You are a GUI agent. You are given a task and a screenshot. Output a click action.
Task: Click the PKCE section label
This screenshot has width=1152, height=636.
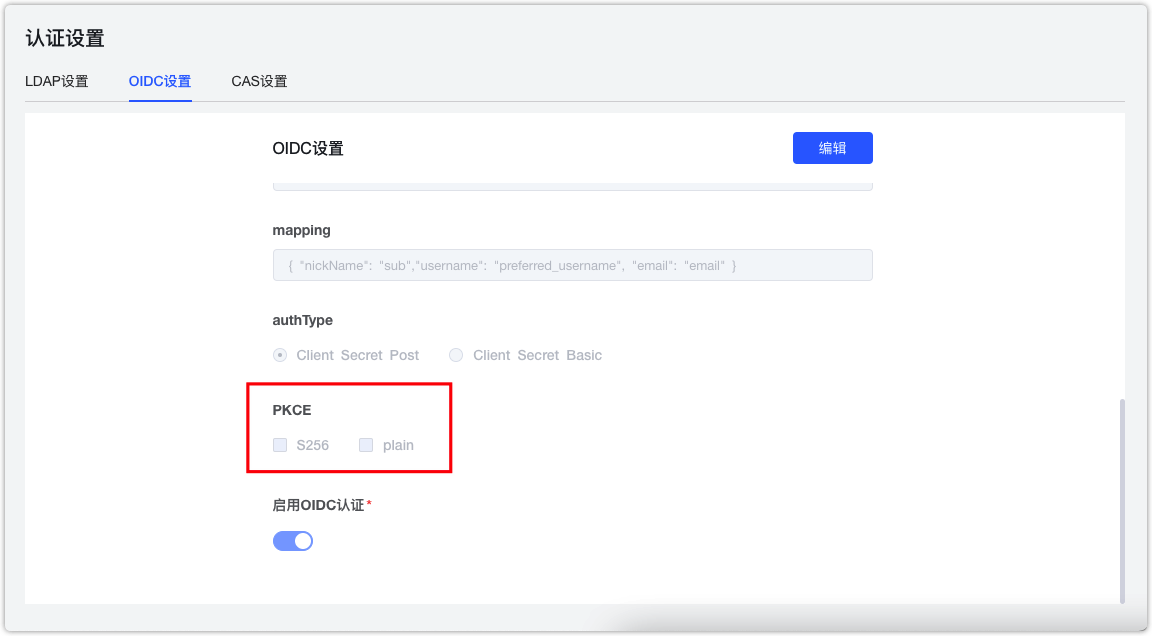click(293, 409)
